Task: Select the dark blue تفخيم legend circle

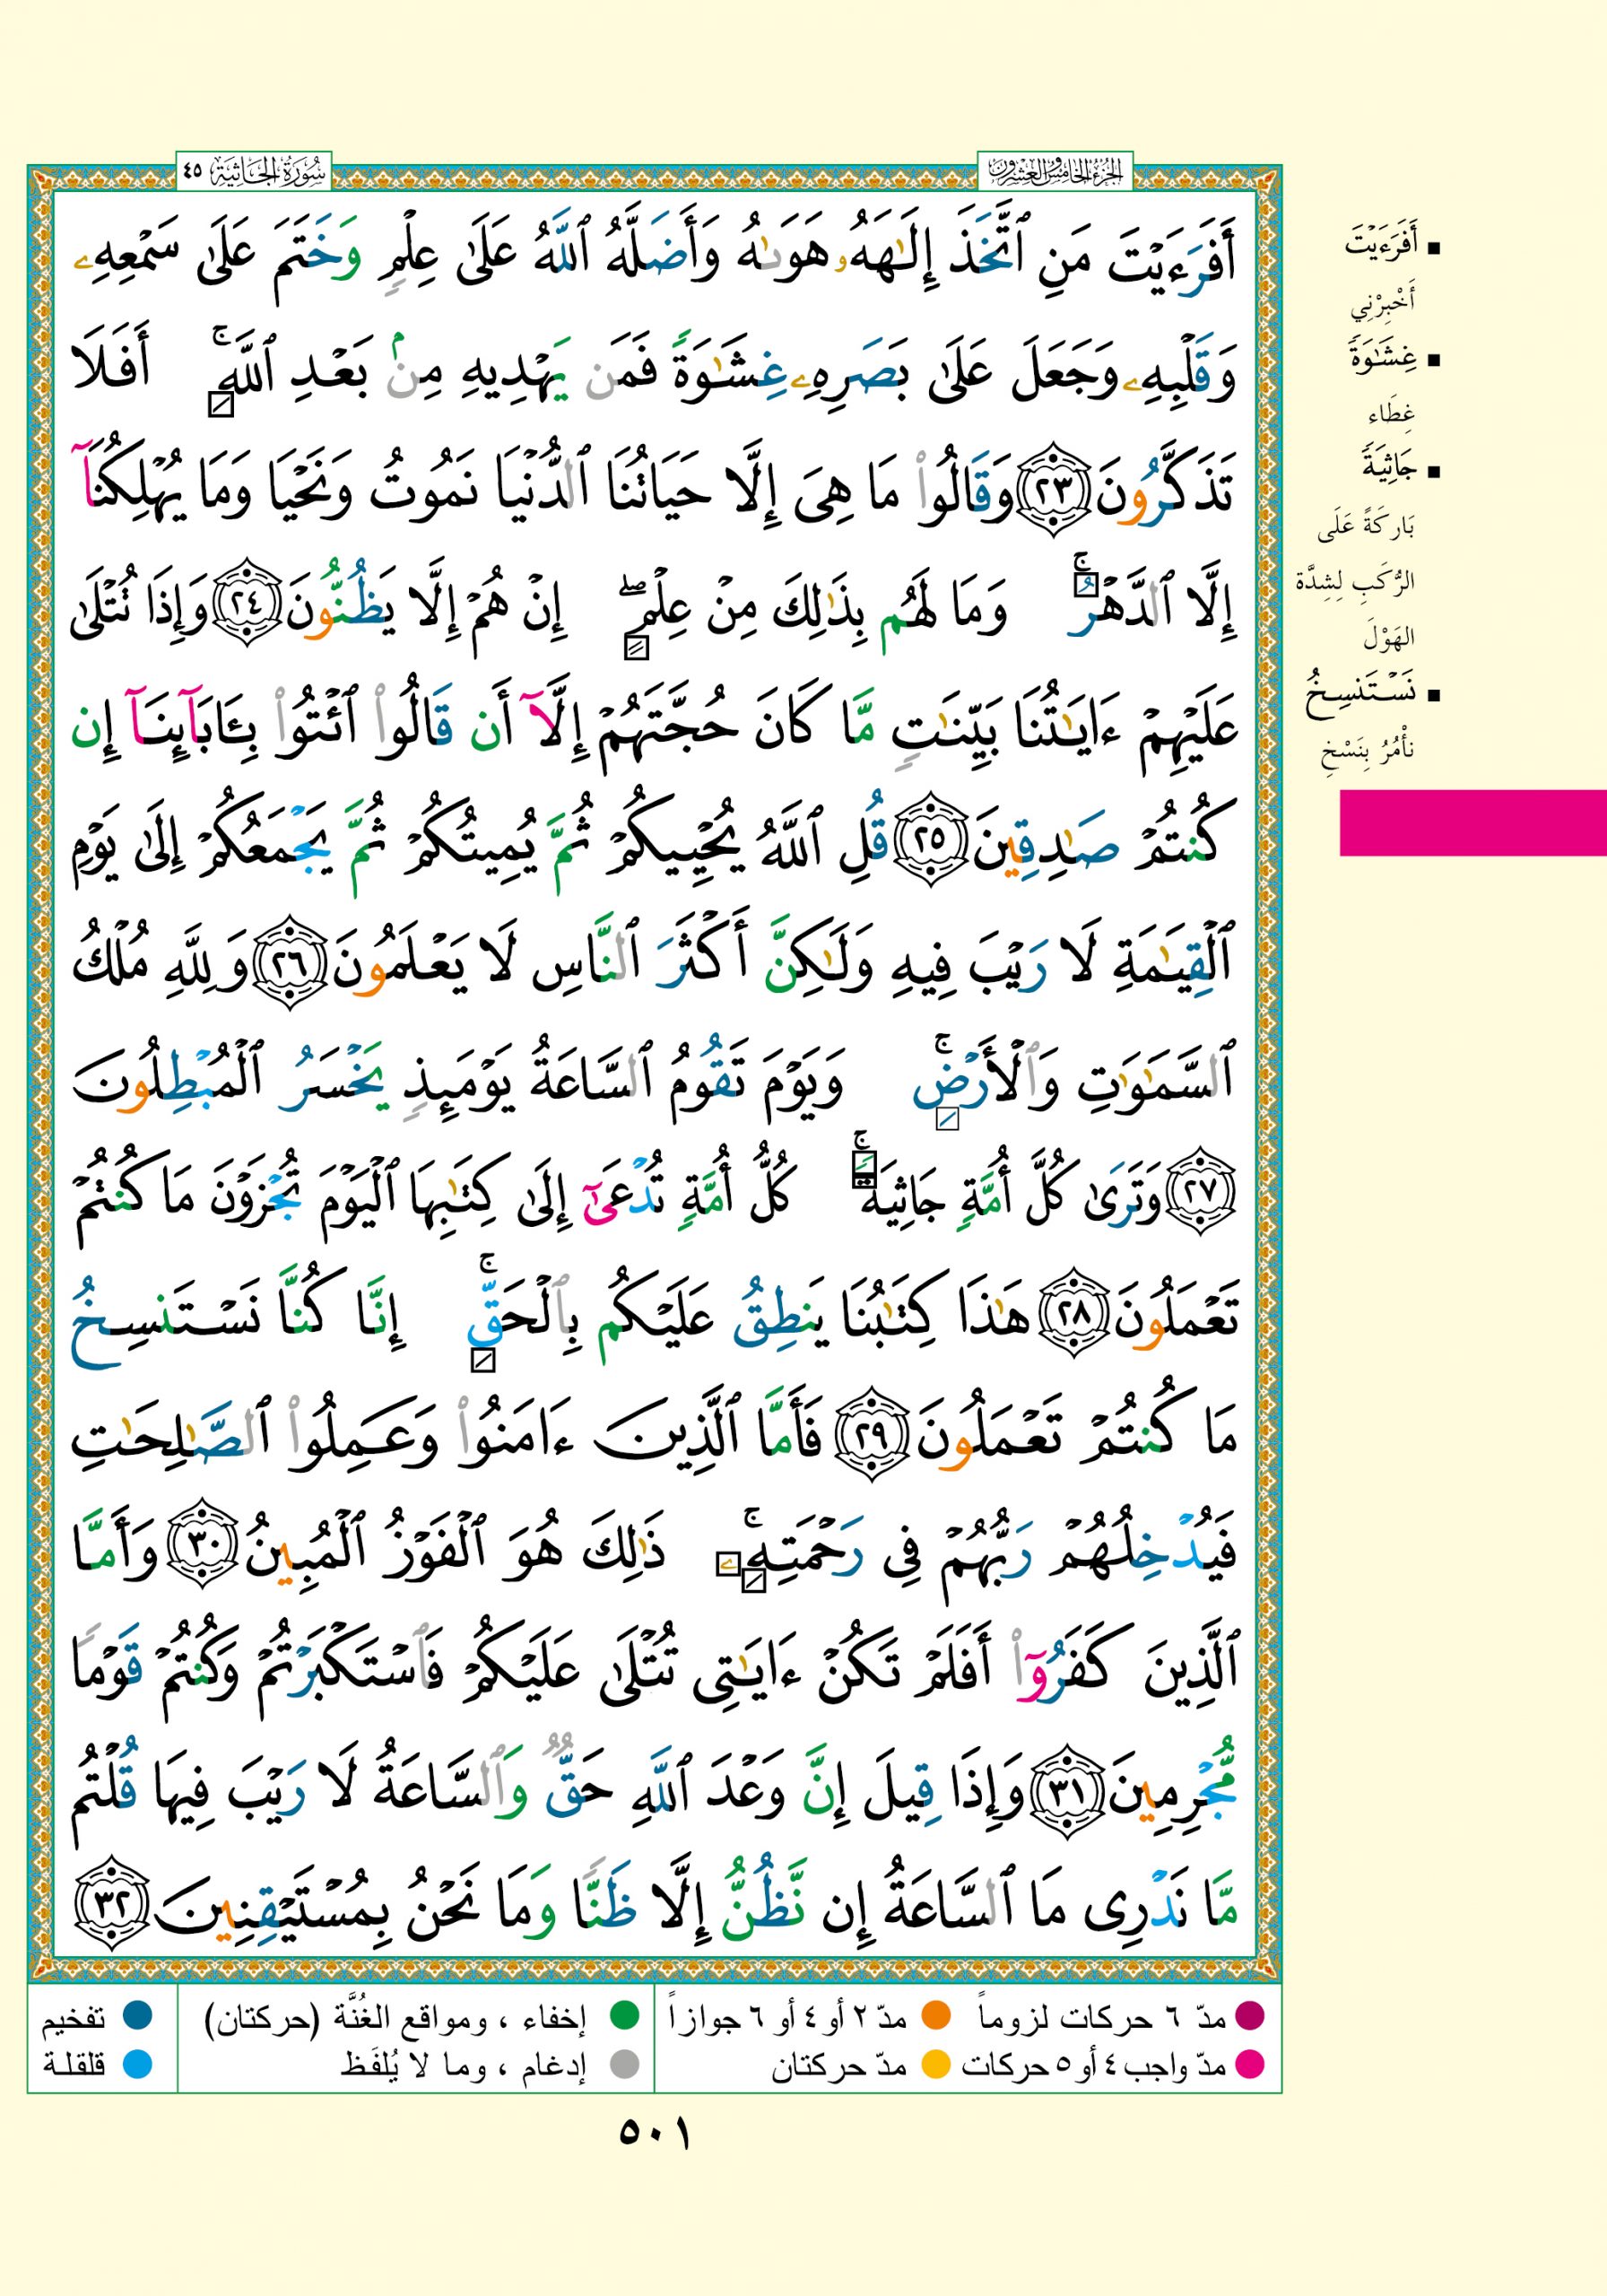Action: (137, 2016)
